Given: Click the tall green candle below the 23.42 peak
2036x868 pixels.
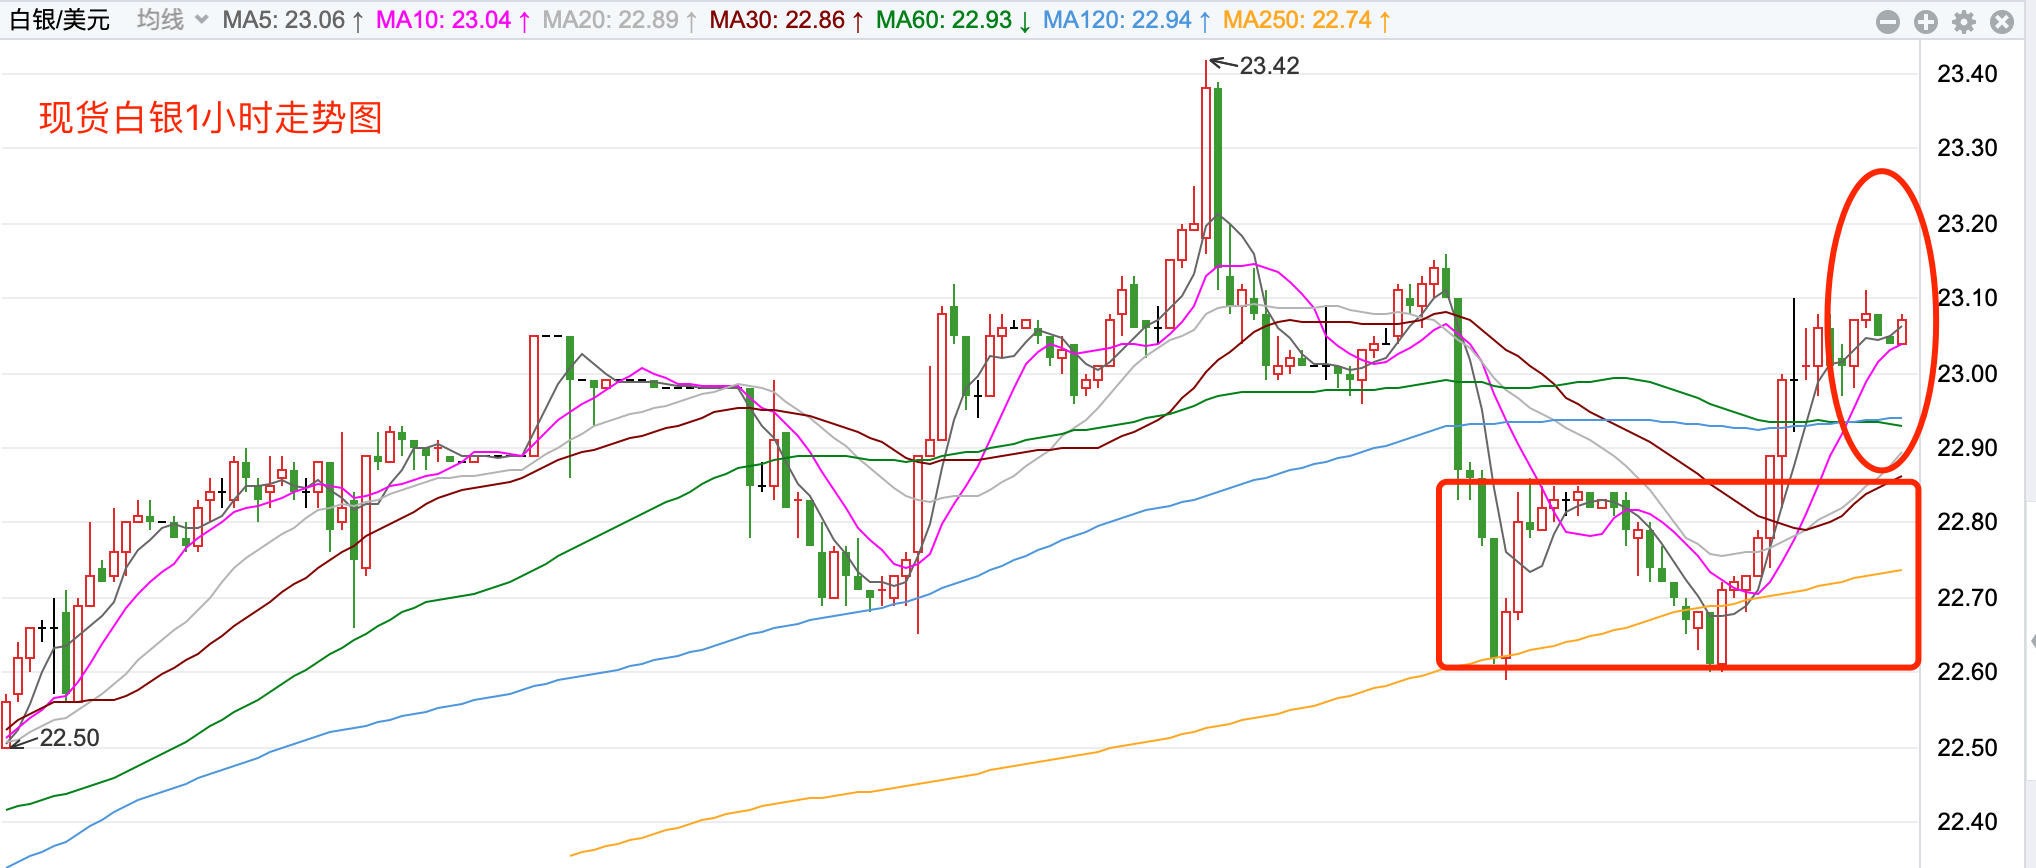Looking at the screenshot, I should point(1218,188).
